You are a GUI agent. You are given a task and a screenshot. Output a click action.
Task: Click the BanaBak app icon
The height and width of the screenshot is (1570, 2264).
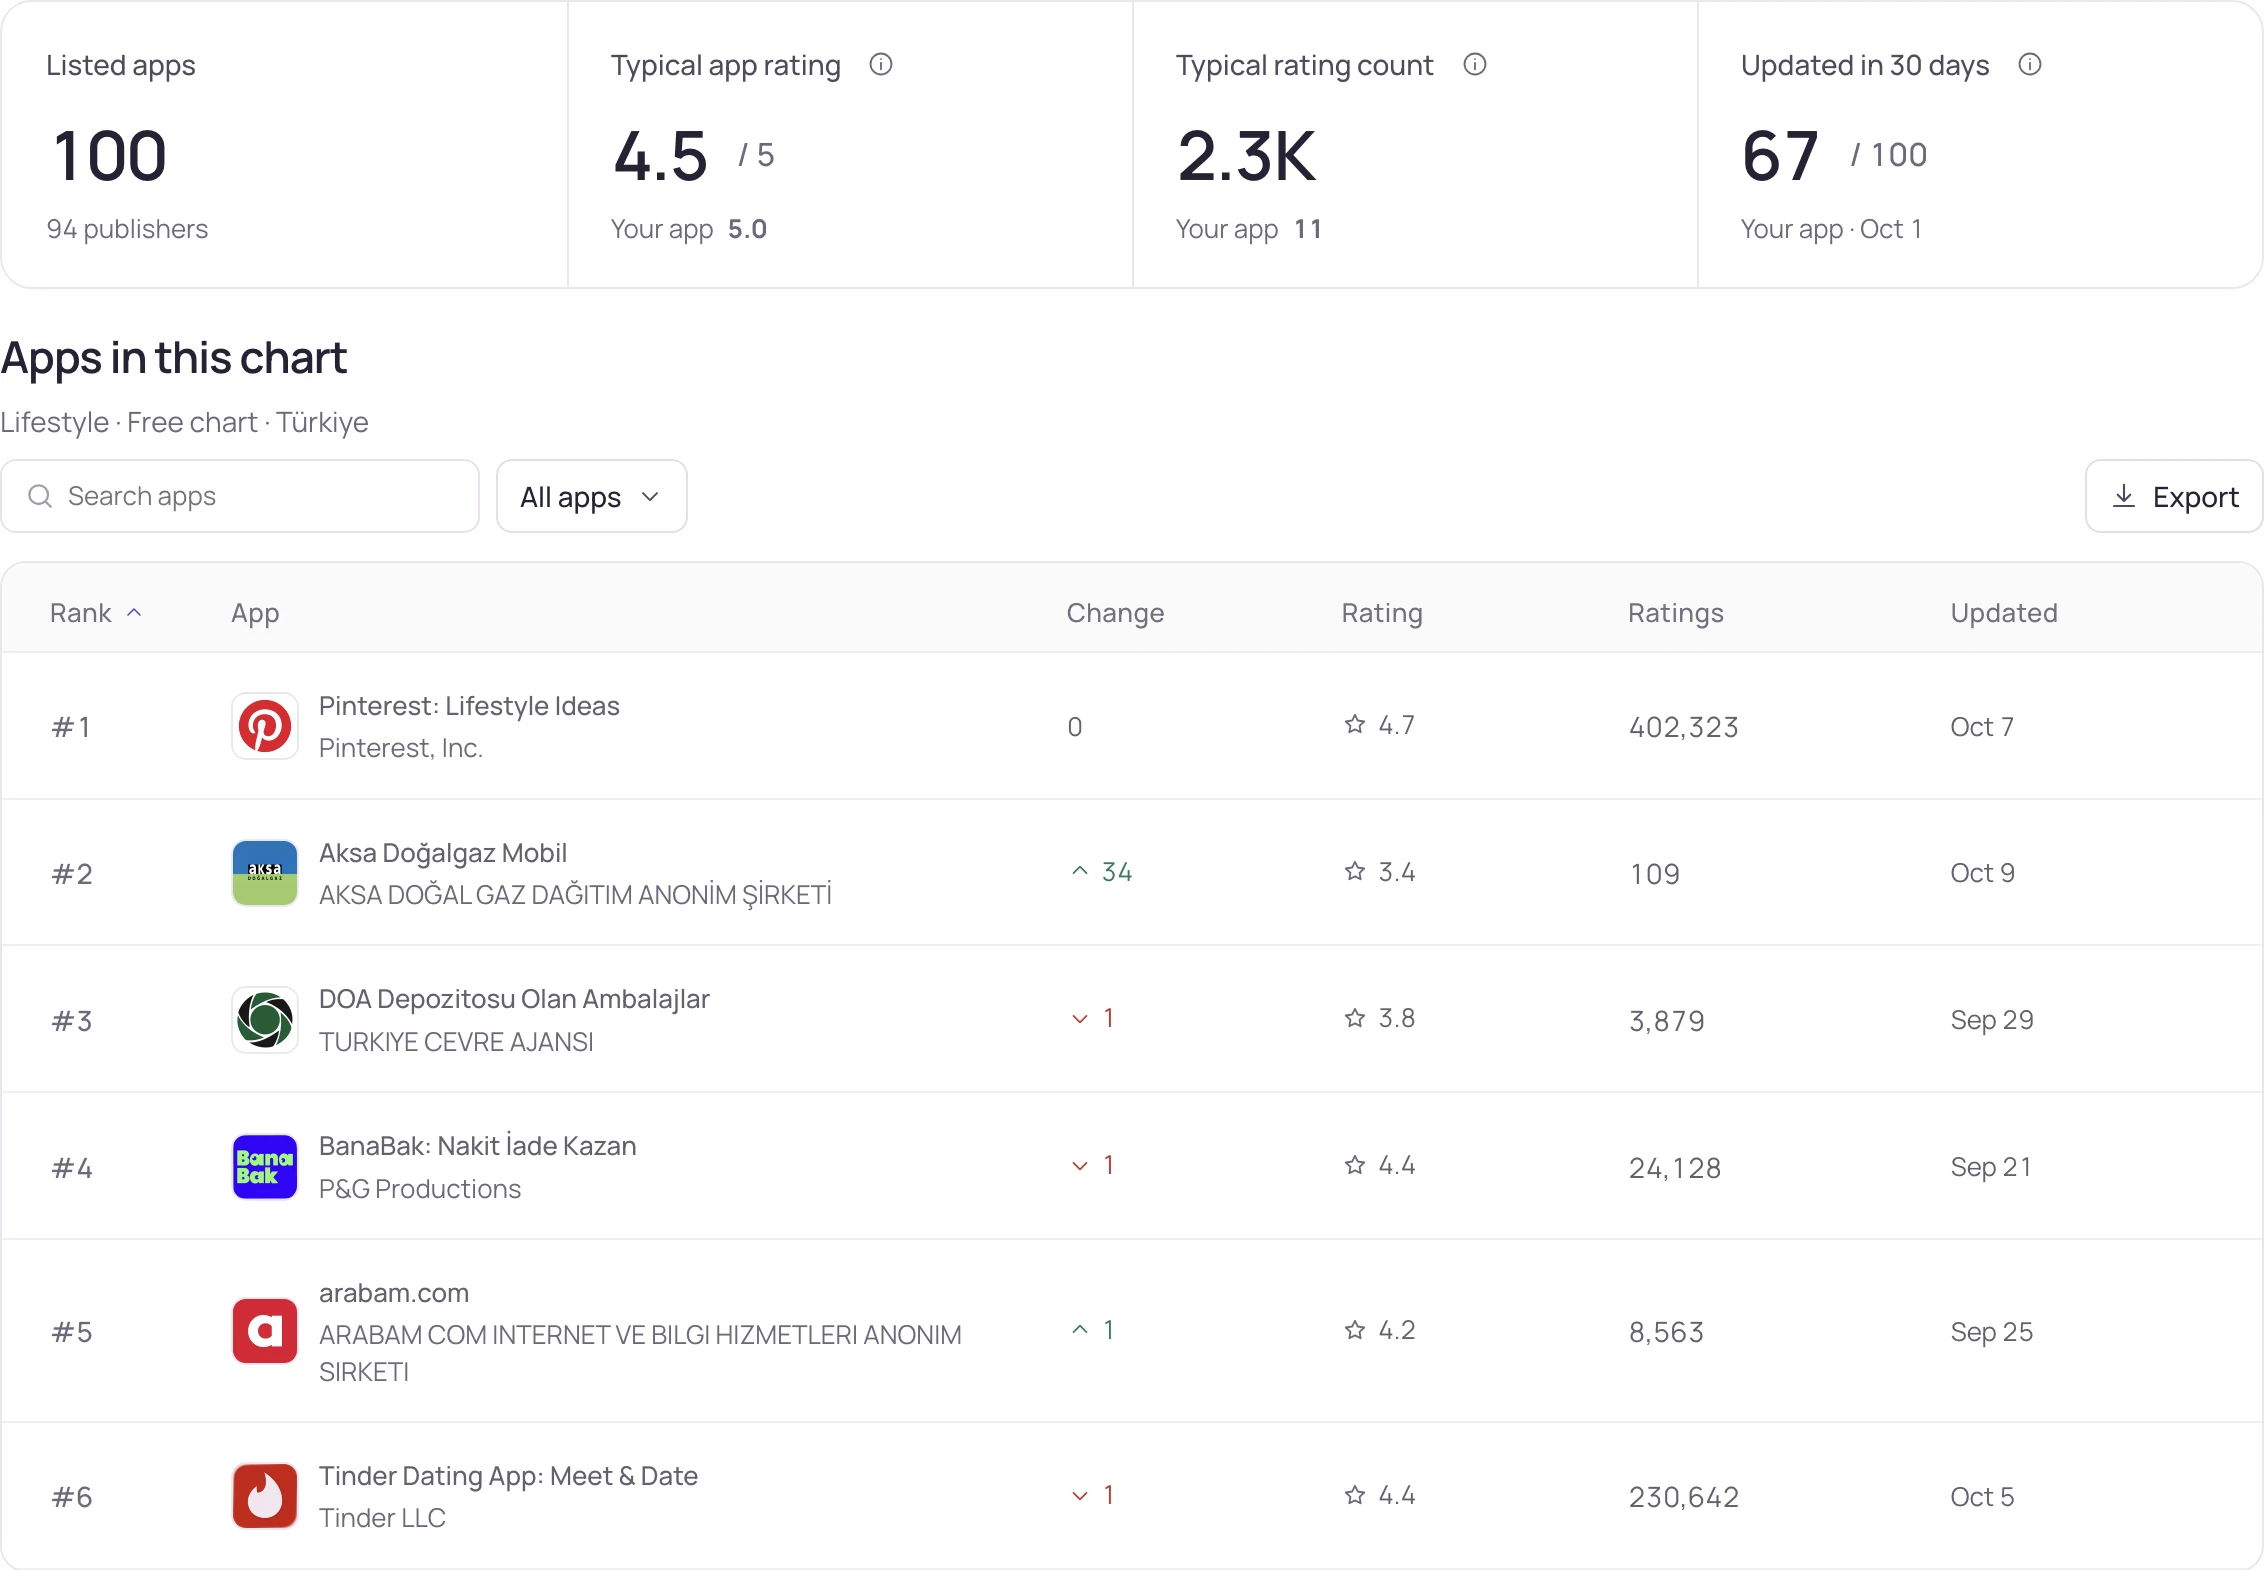[x=265, y=1167]
